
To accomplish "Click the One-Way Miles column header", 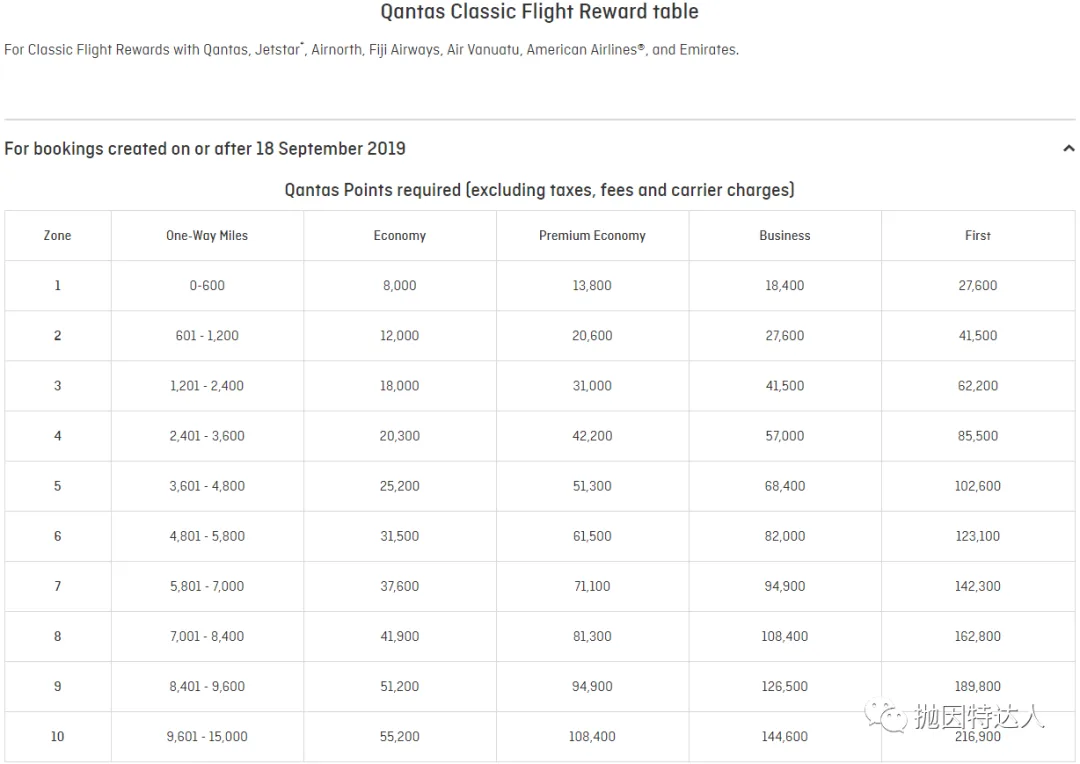I will 206,235.
